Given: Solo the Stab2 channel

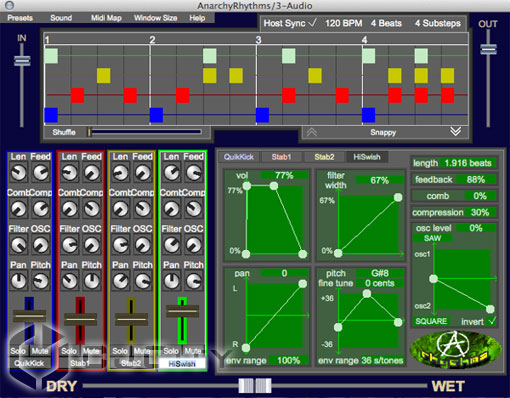Looking at the screenshot, I should click(120, 351).
